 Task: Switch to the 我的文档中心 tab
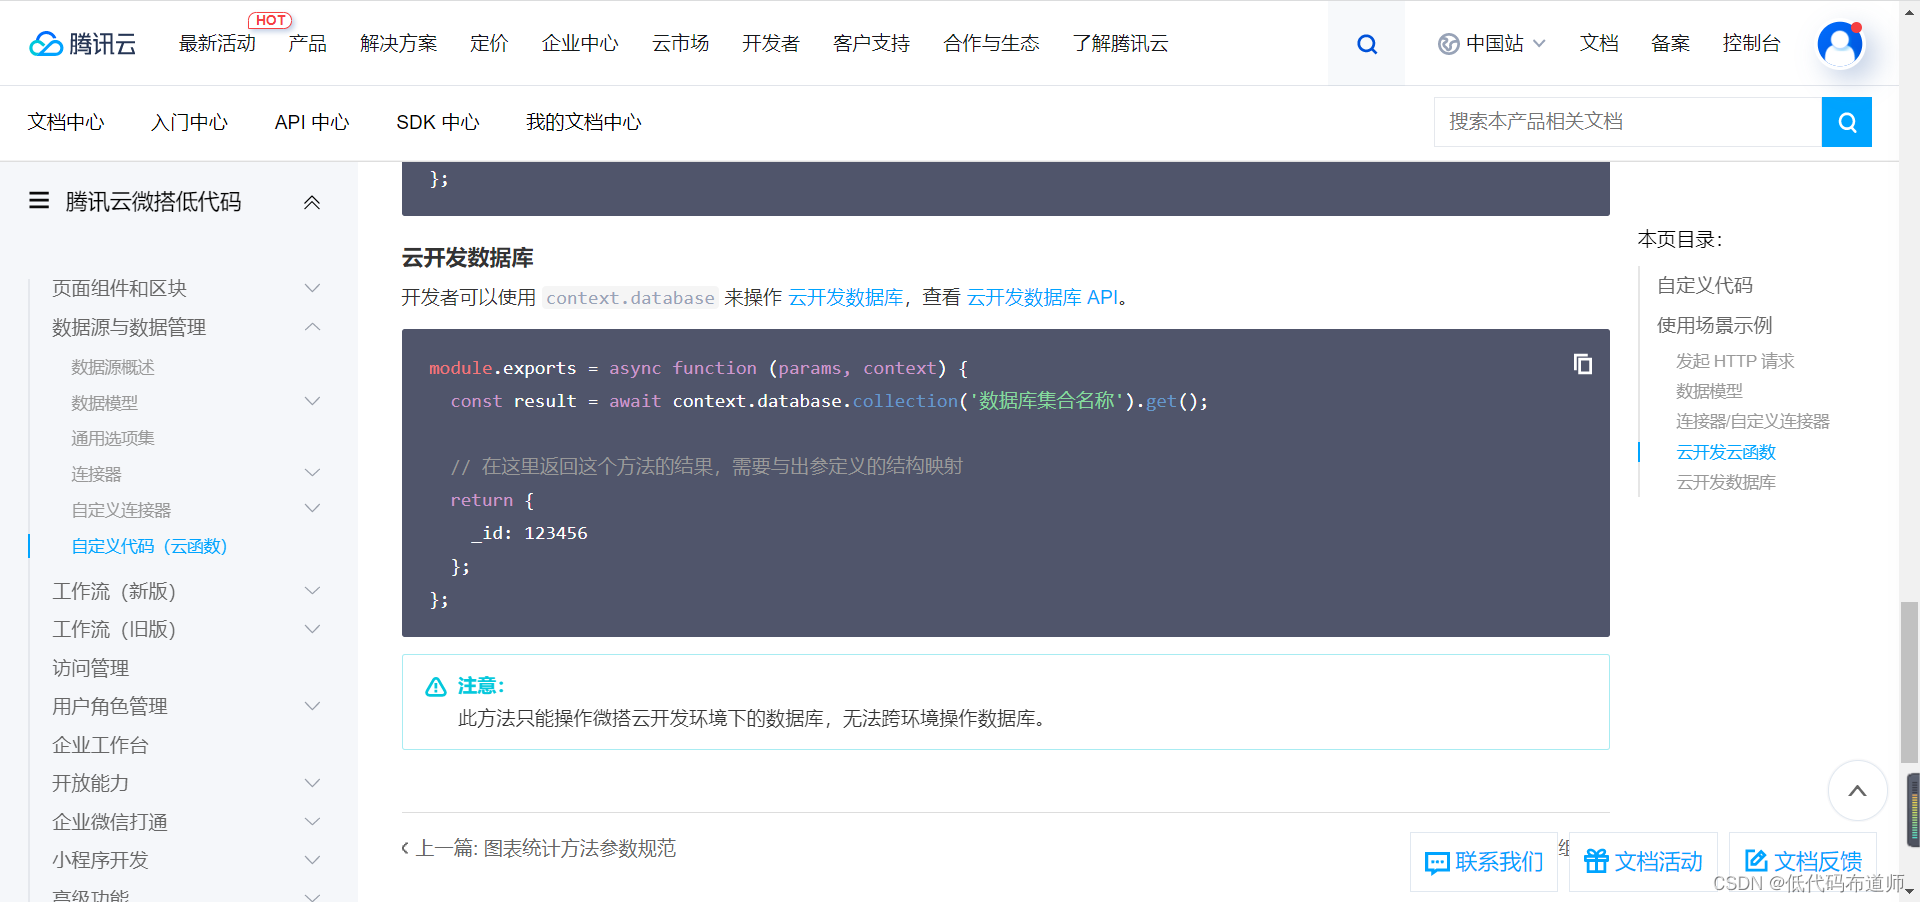tap(584, 122)
